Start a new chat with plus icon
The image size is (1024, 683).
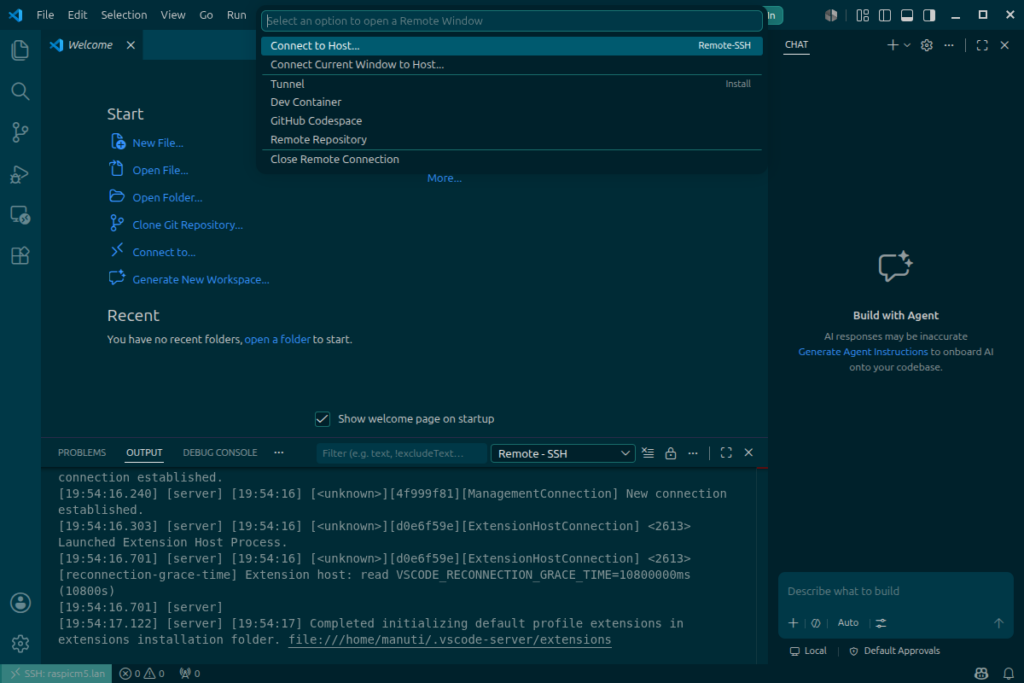892,45
